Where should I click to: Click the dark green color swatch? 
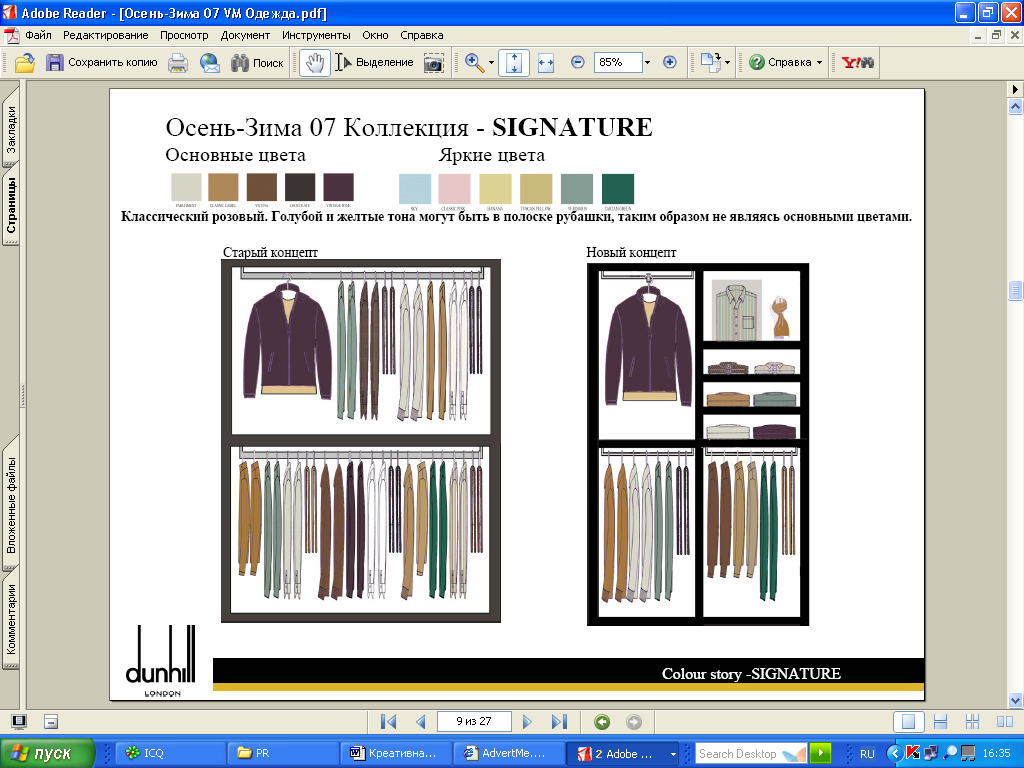[x=618, y=189]
